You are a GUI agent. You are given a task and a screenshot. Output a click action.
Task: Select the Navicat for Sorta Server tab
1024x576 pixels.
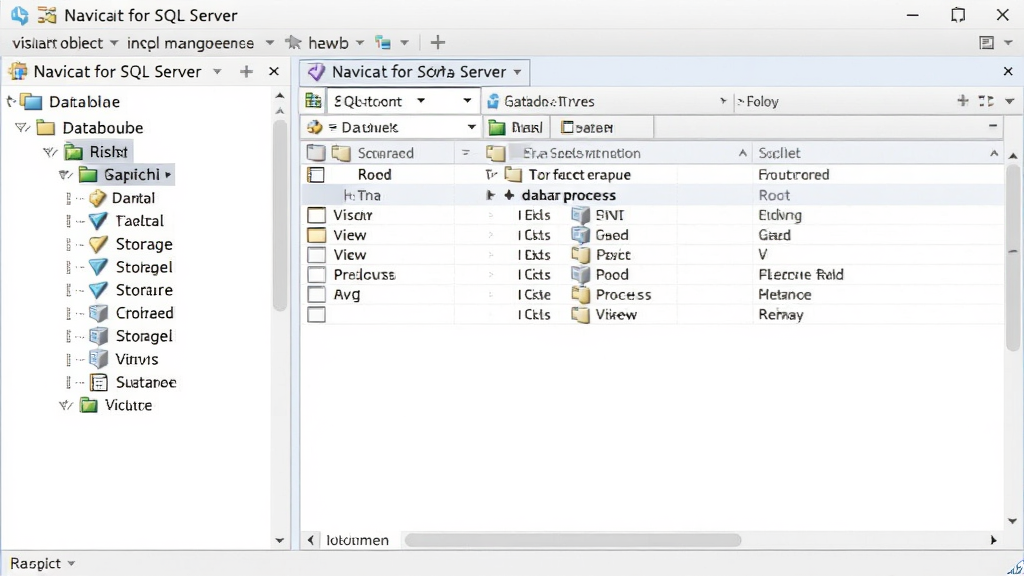click(414, 72)
